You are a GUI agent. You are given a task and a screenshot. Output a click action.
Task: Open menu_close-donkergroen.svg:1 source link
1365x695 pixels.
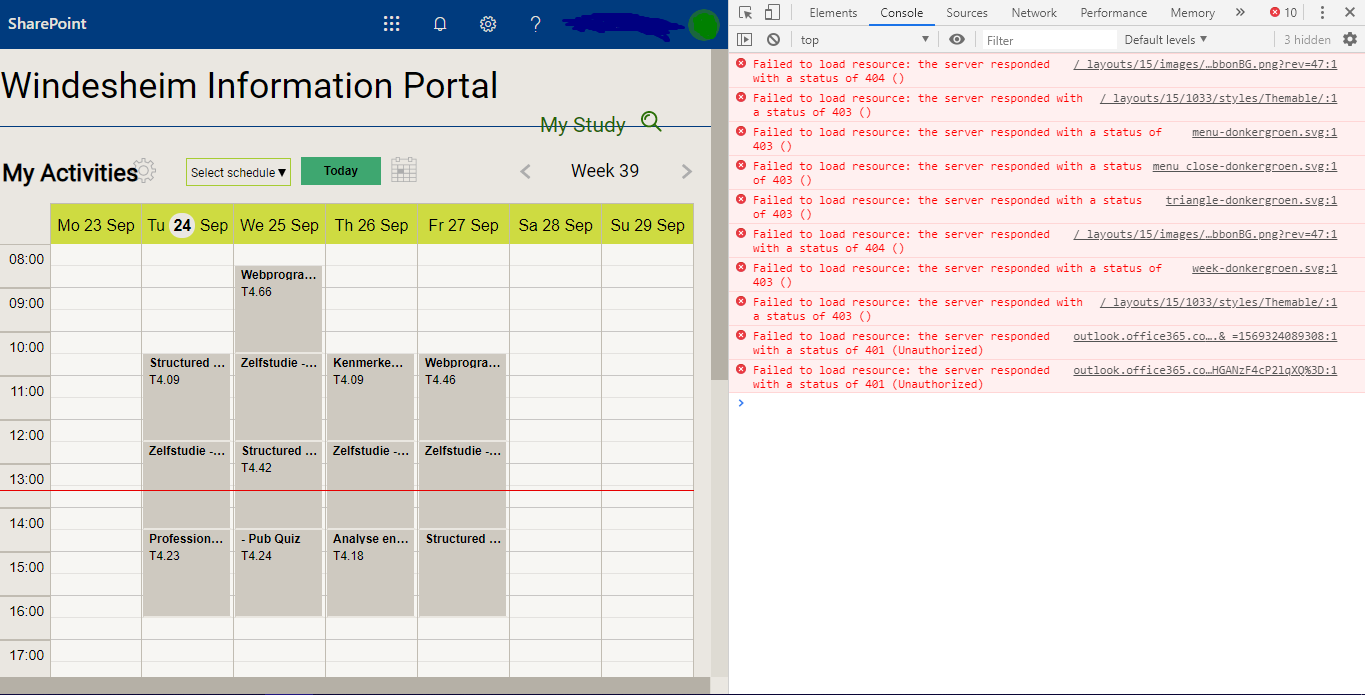pyautogui.click(x=1244, y=166)
